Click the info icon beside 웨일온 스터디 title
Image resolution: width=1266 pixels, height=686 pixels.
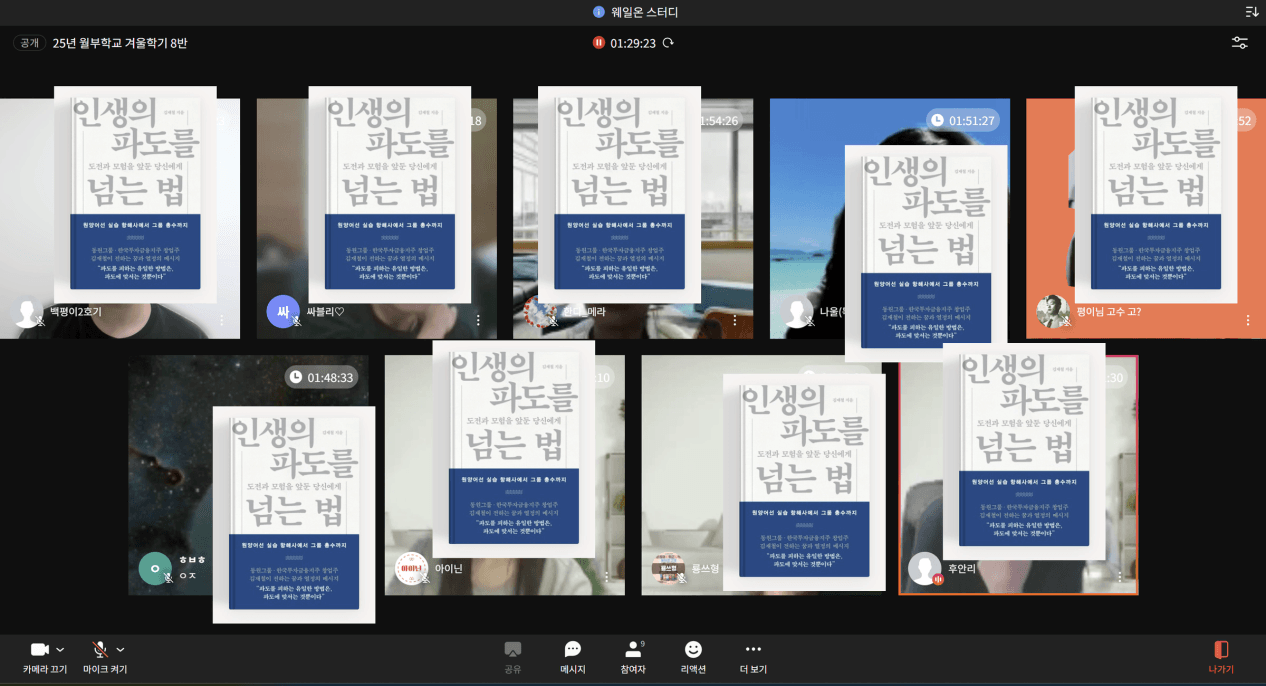click(x=598, y=12)
